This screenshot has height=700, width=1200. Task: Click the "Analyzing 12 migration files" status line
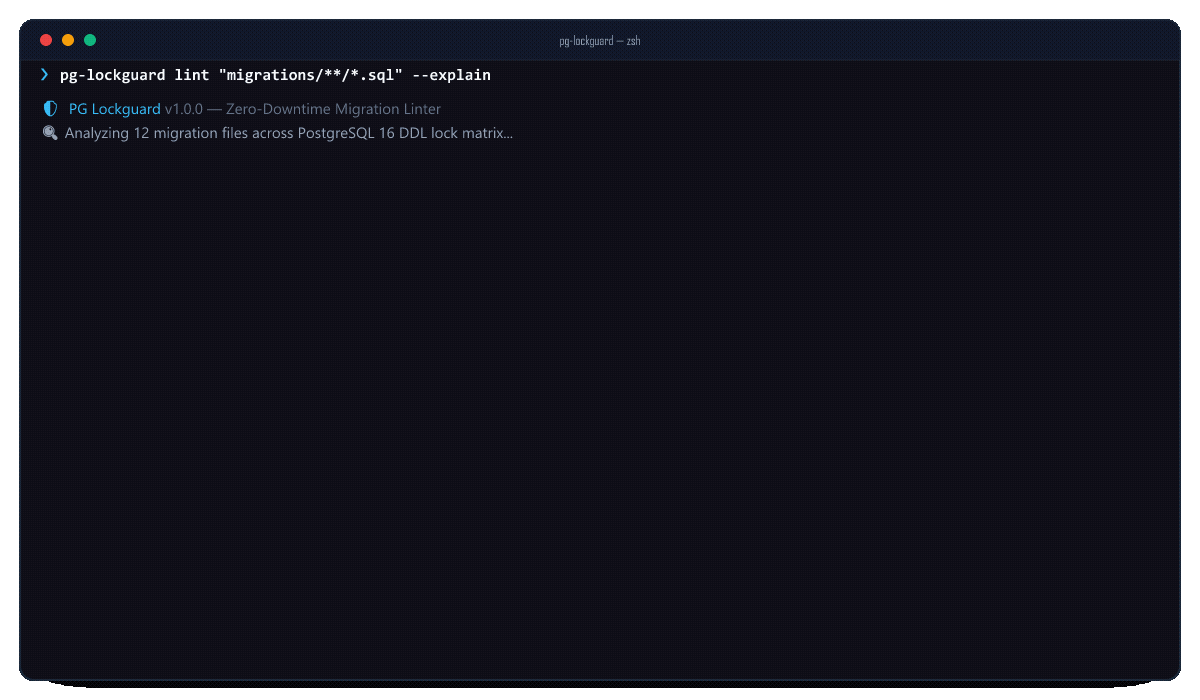click(x=289, y=133)
